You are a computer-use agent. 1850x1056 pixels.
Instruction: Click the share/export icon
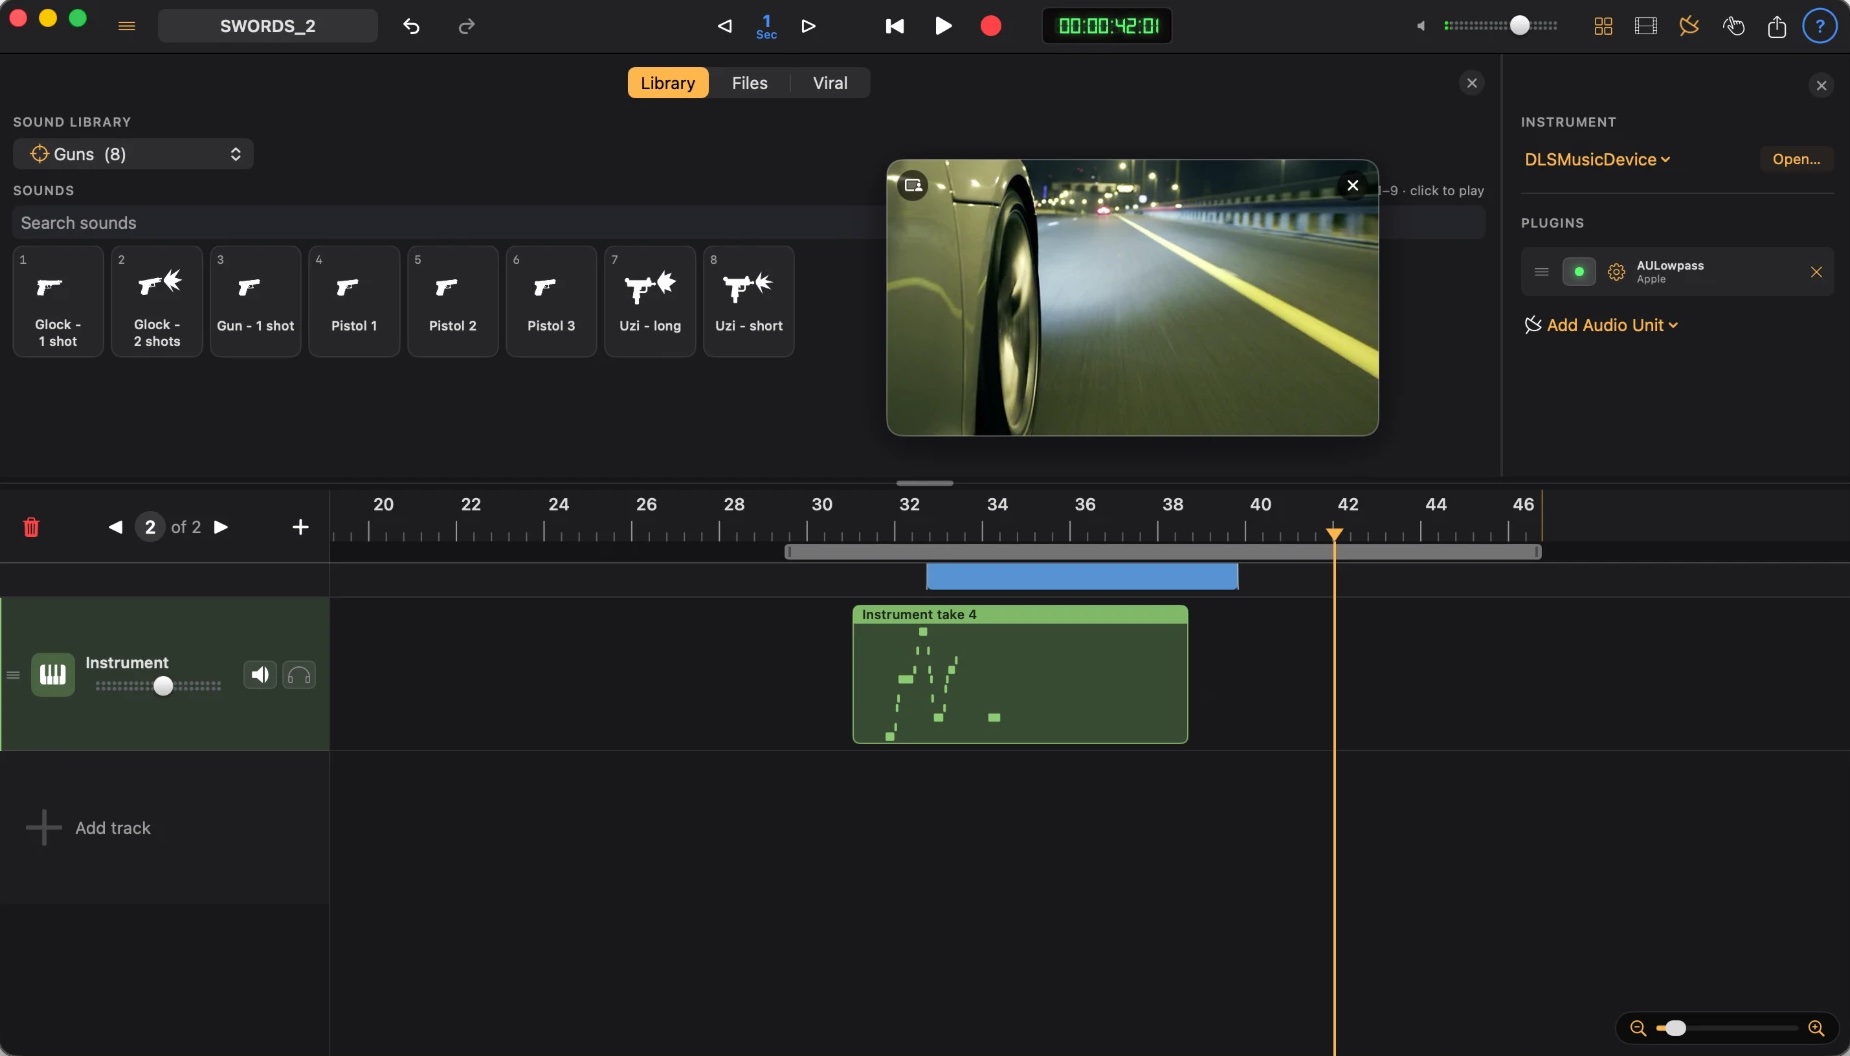click(1777, 26)
